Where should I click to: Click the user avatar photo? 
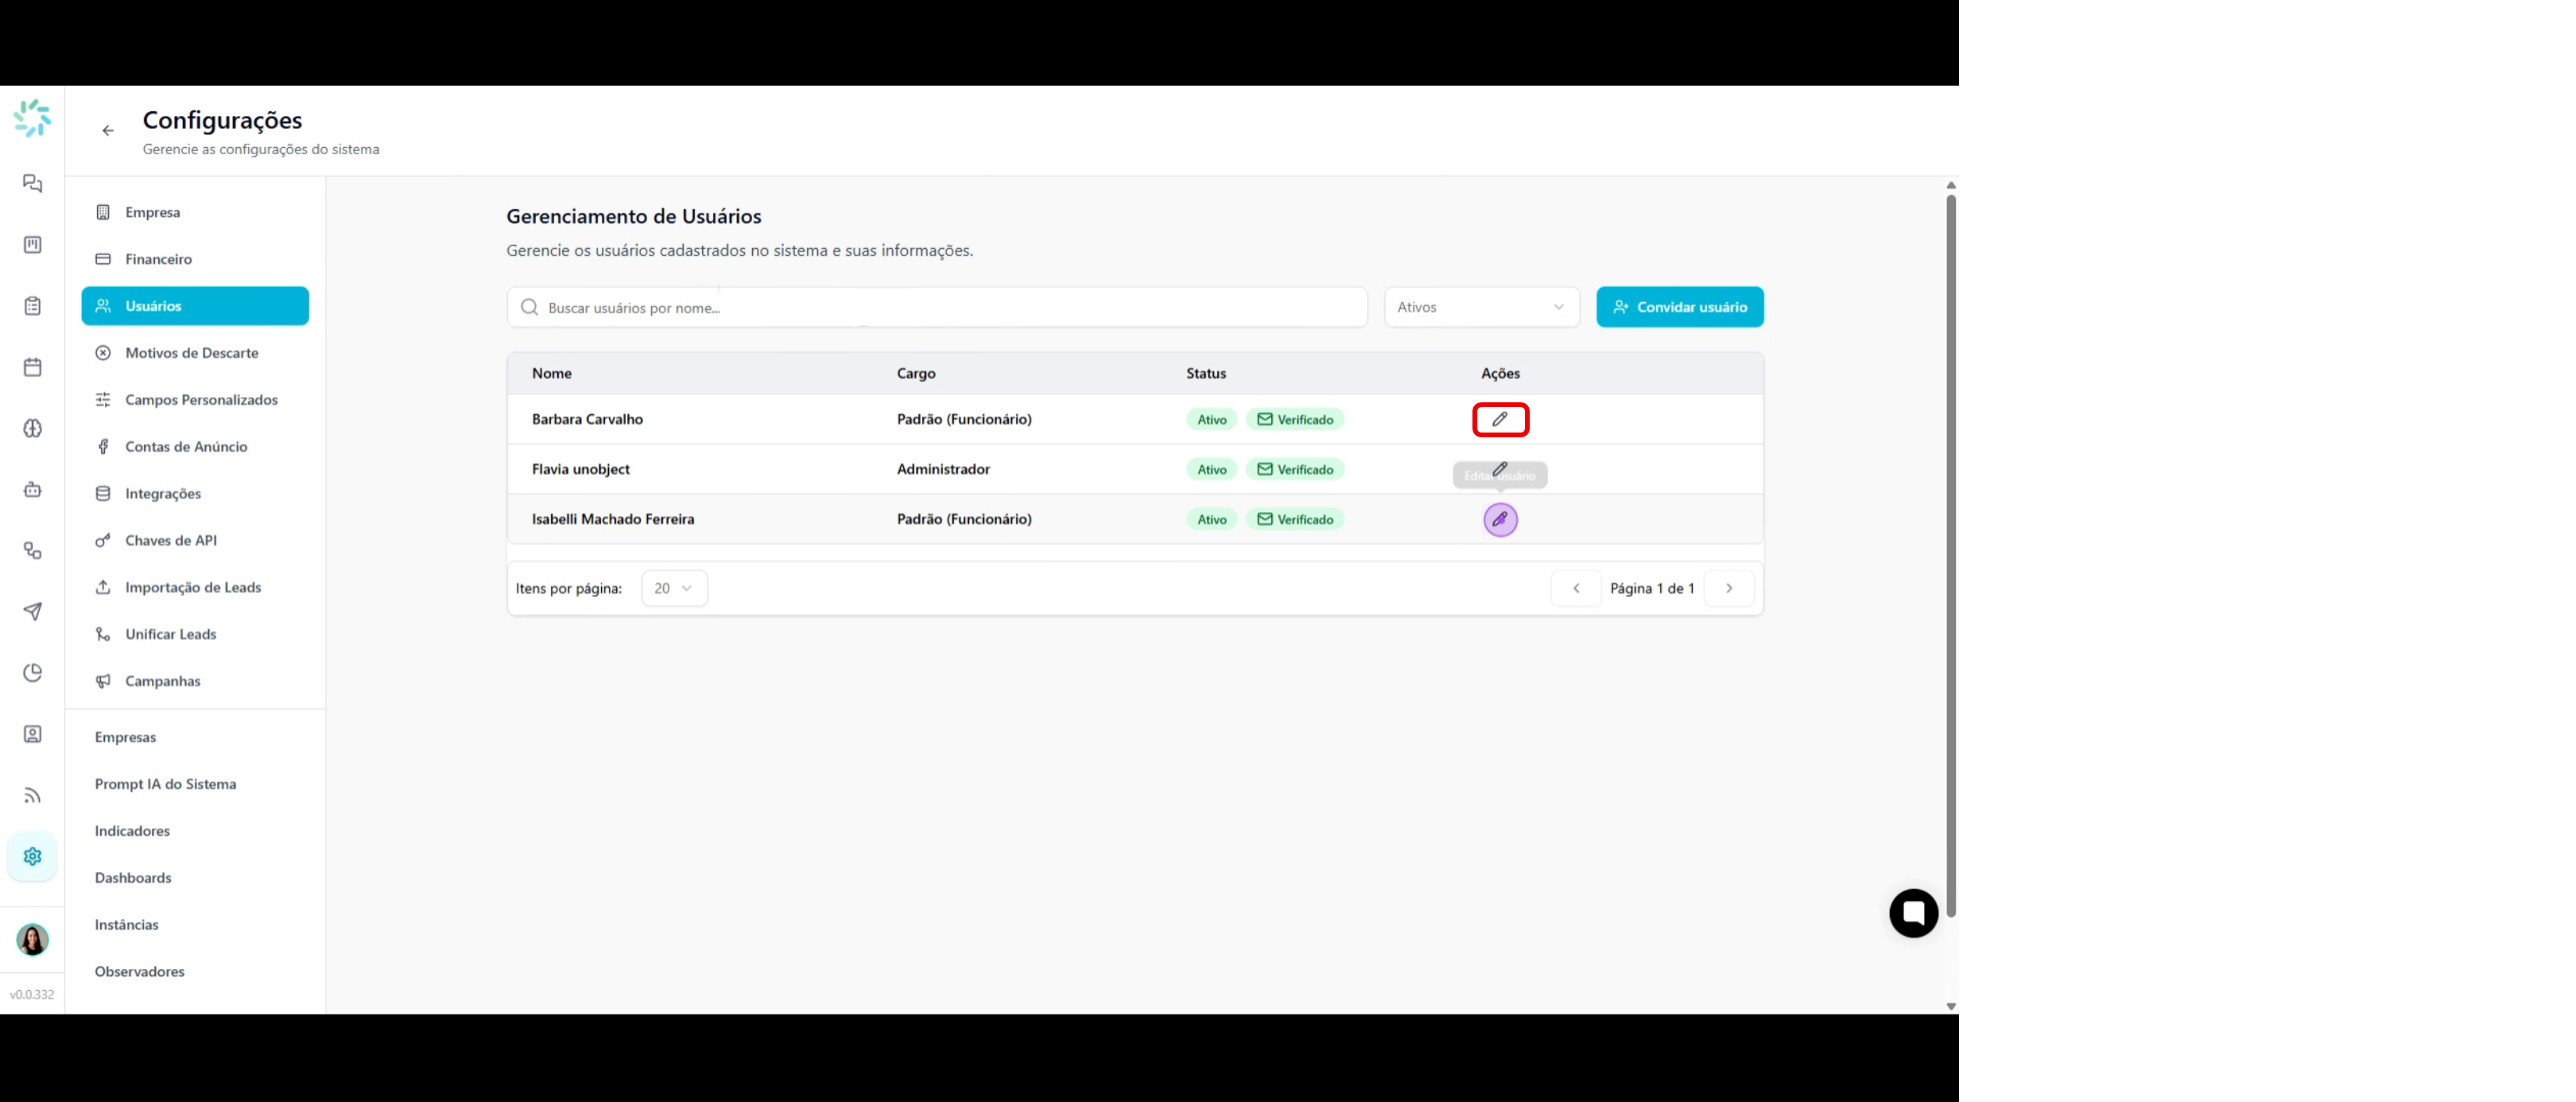pyautogui.click(x=33, y=939)
